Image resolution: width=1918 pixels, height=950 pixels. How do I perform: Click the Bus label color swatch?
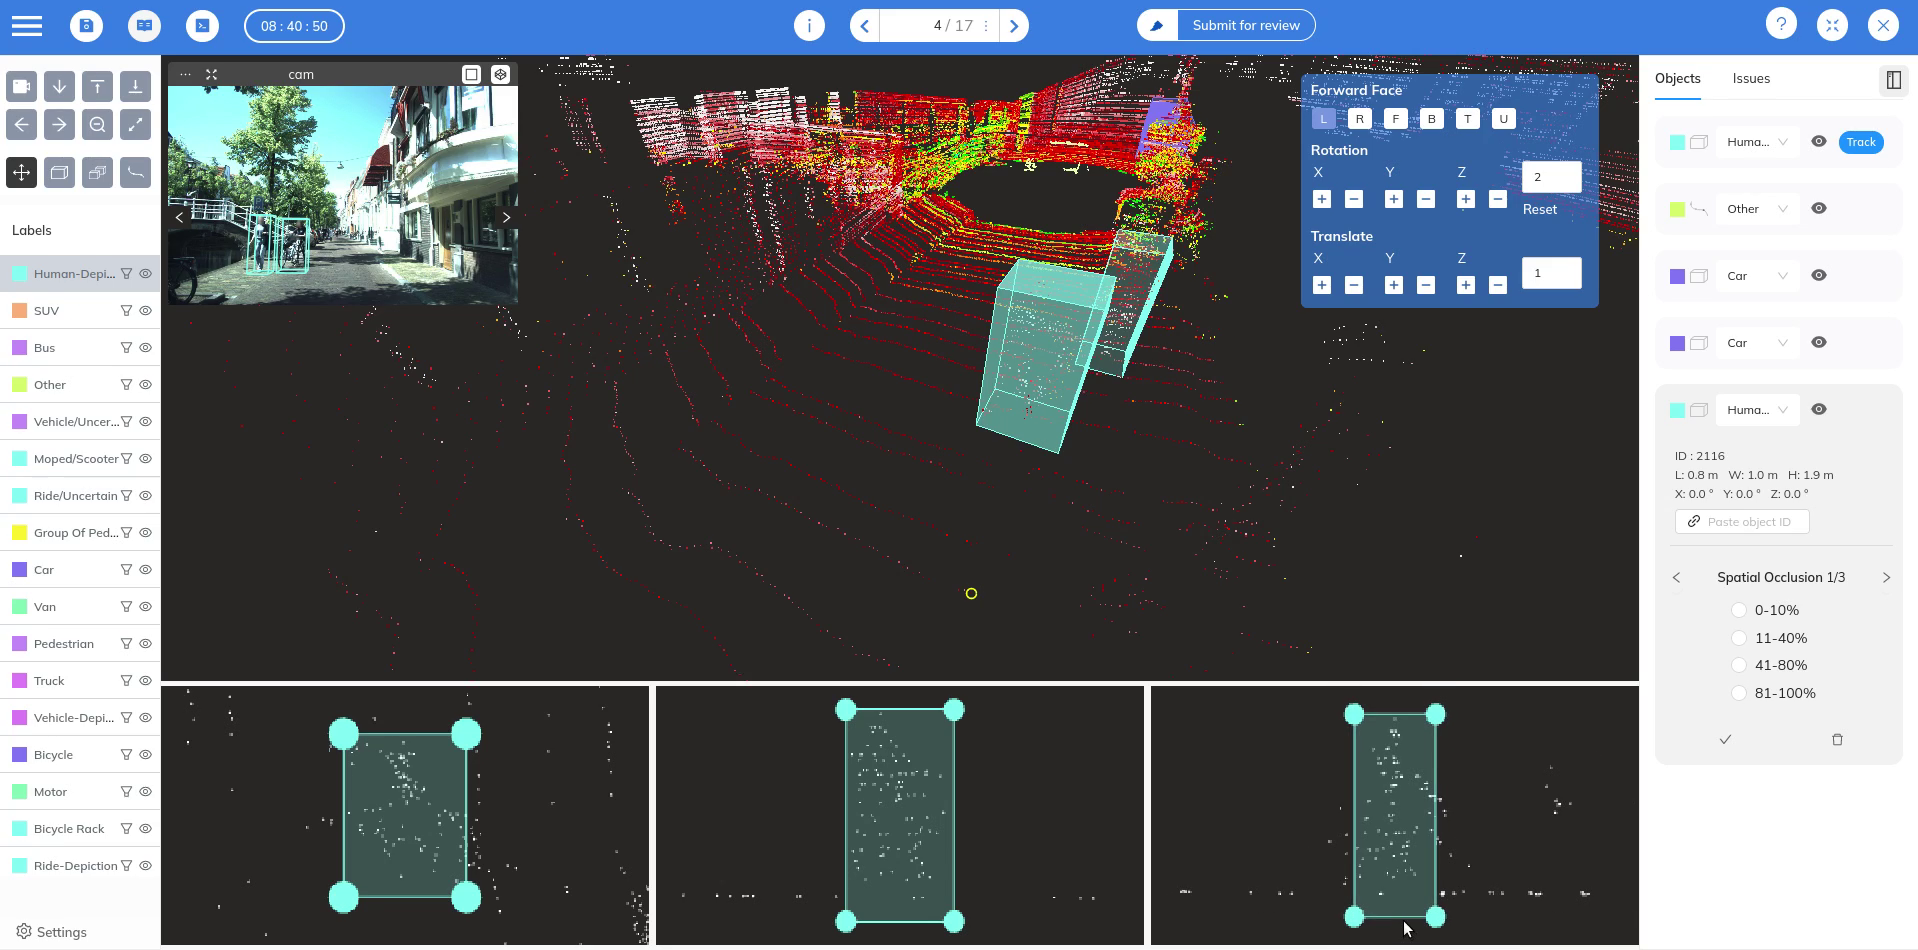(x=19, y=348)
